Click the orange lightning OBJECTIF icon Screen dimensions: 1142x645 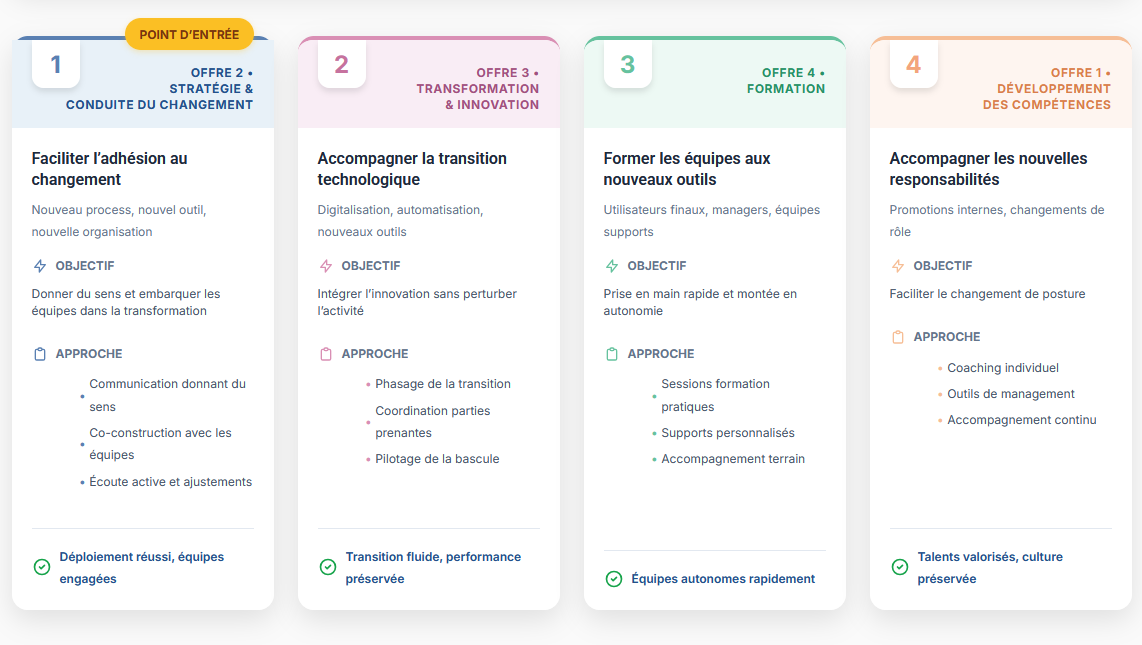pyautogui.click(x=898, y=266)
